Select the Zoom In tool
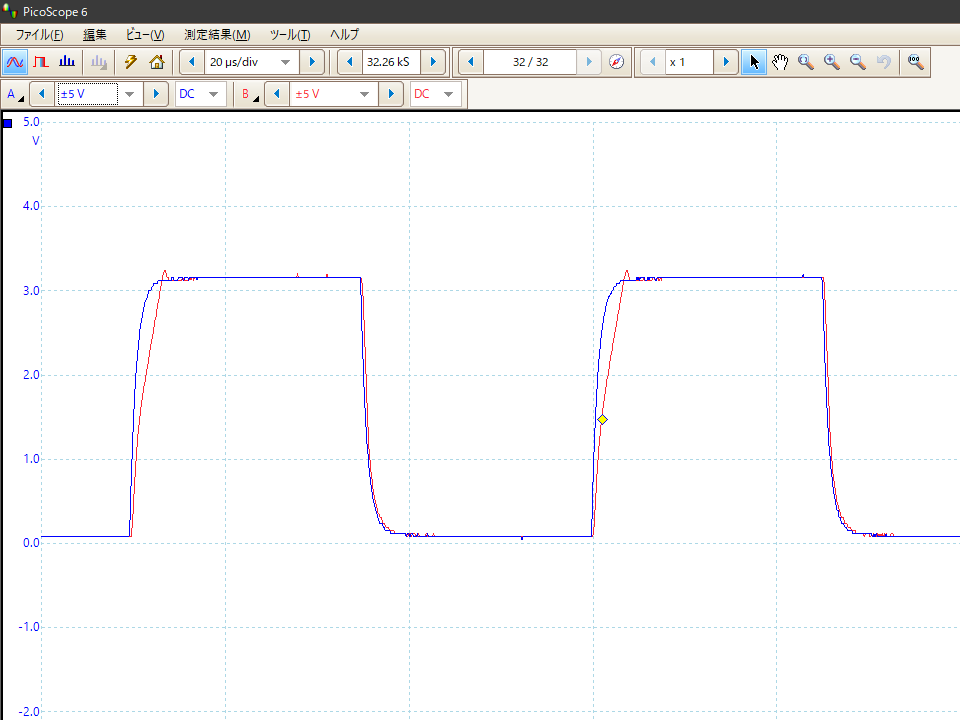 831,62
